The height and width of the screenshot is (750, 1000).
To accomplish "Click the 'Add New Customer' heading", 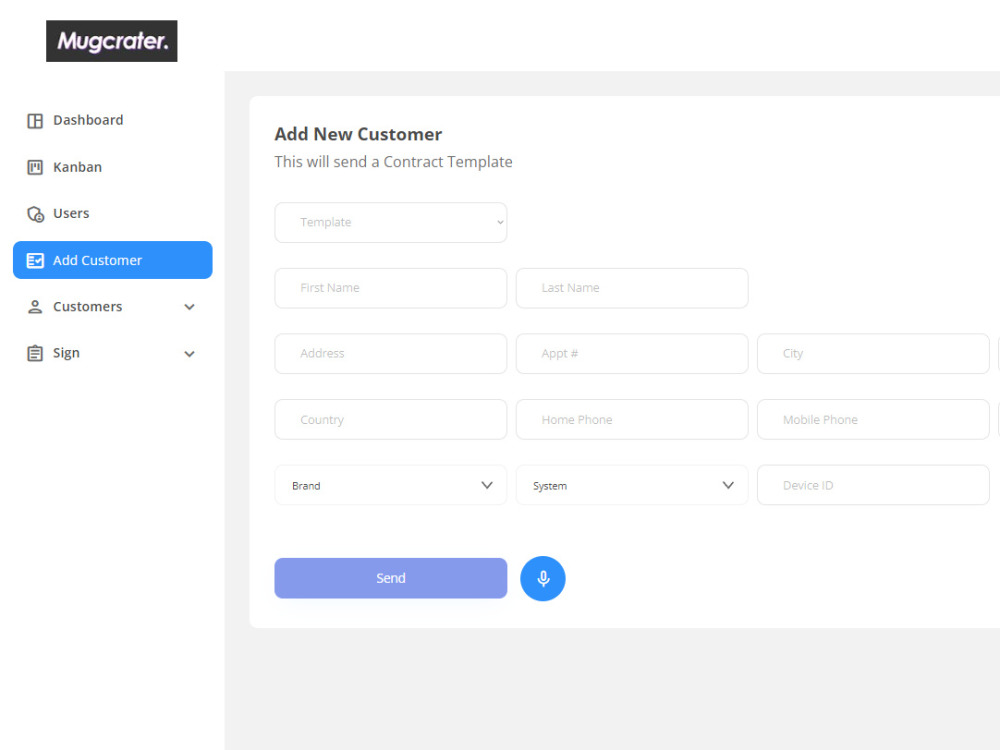I will [358, 135].
